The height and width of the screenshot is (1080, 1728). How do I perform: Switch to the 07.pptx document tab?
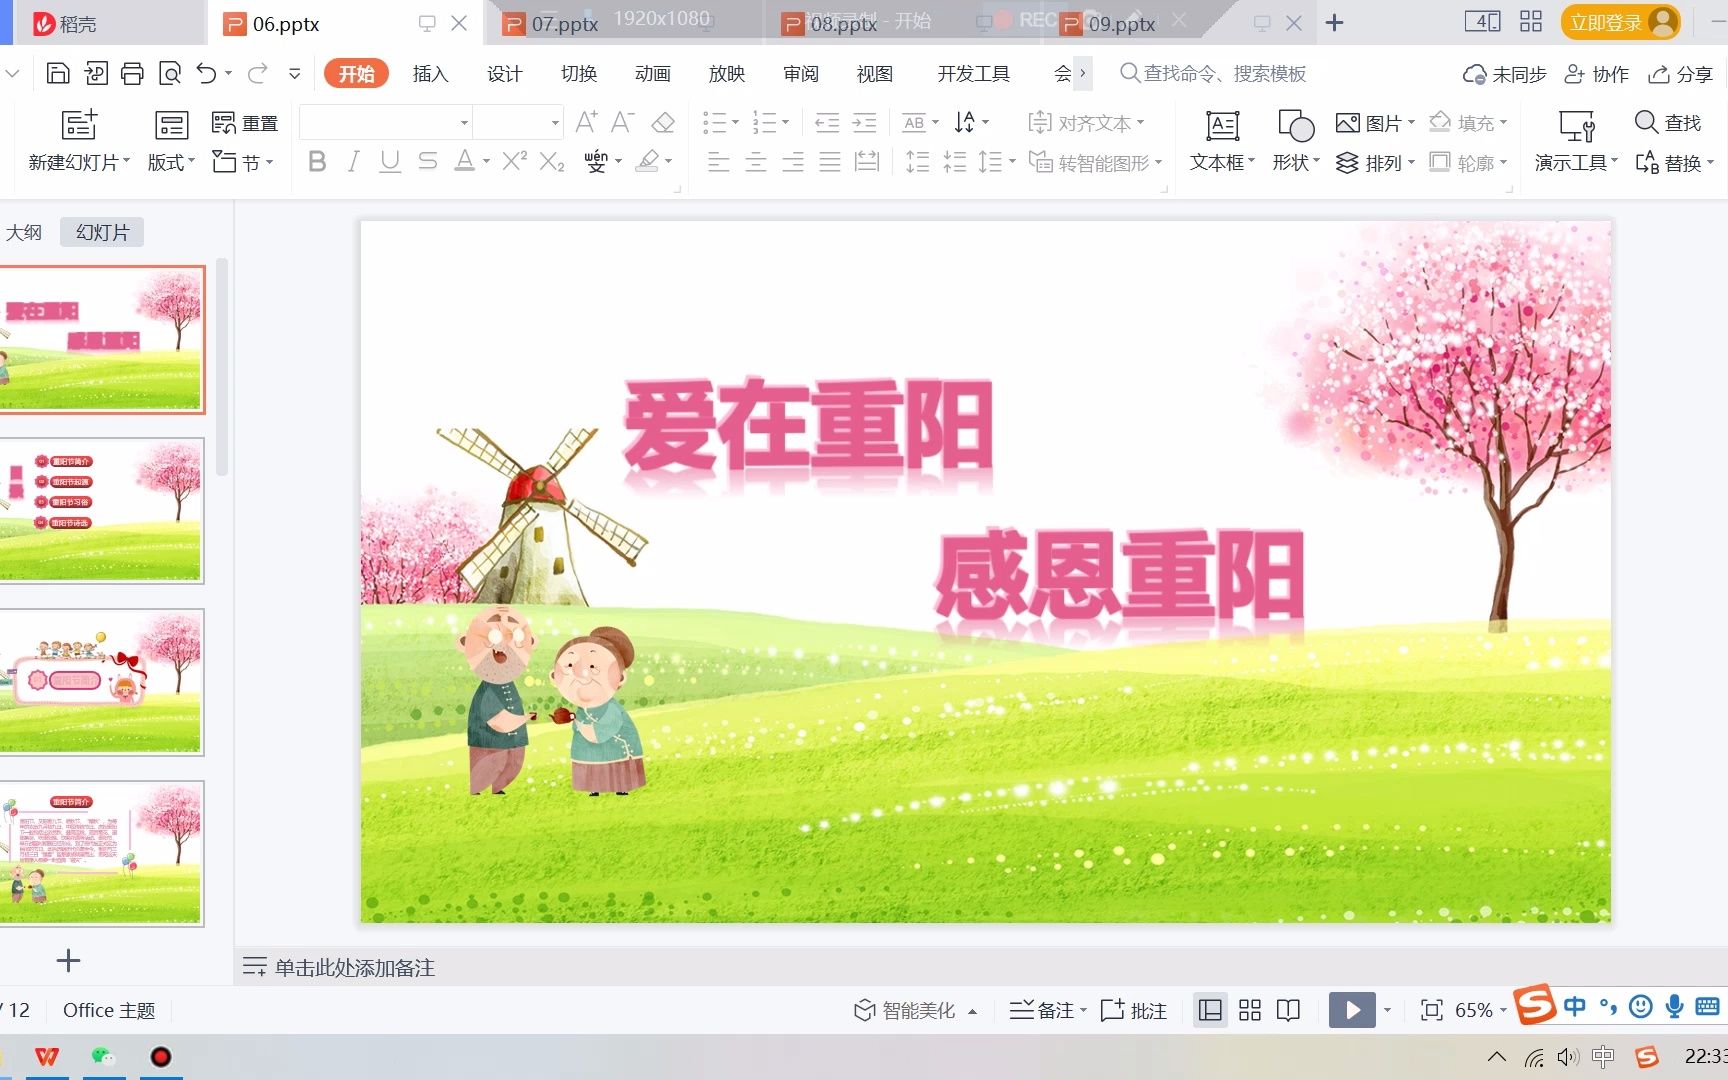[564, 23]
